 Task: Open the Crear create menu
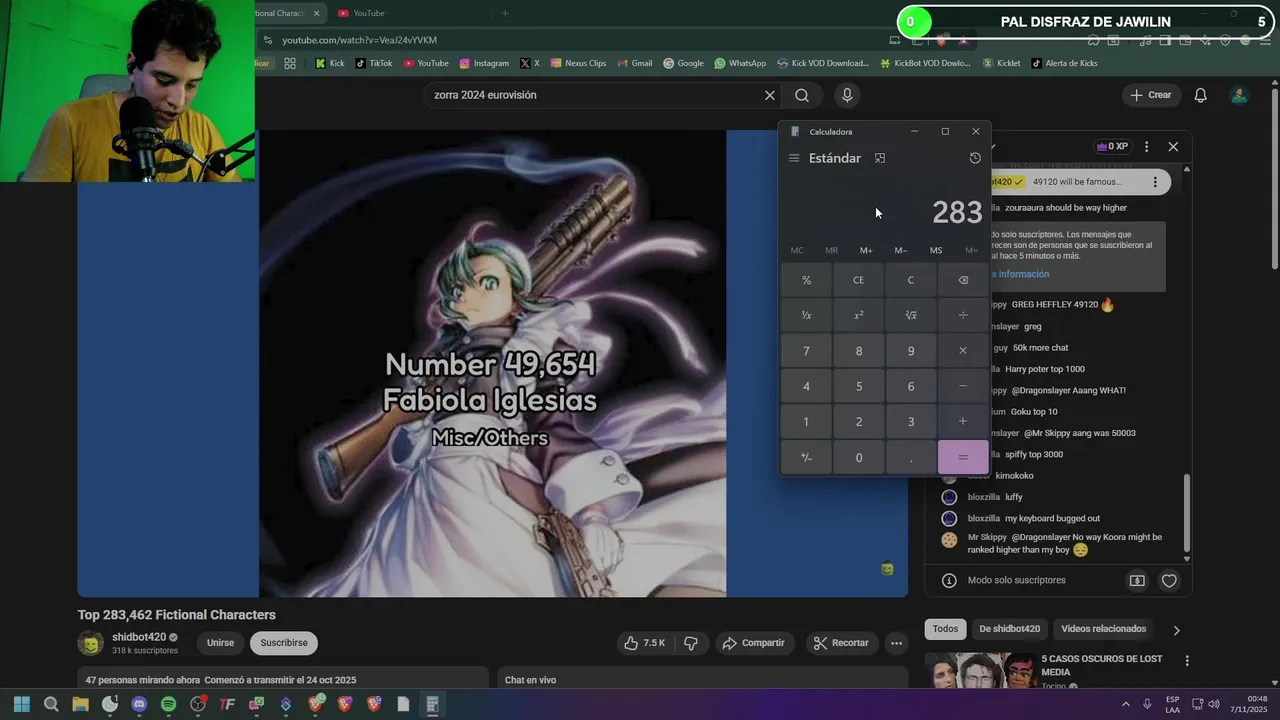[x=1150, y=95]
